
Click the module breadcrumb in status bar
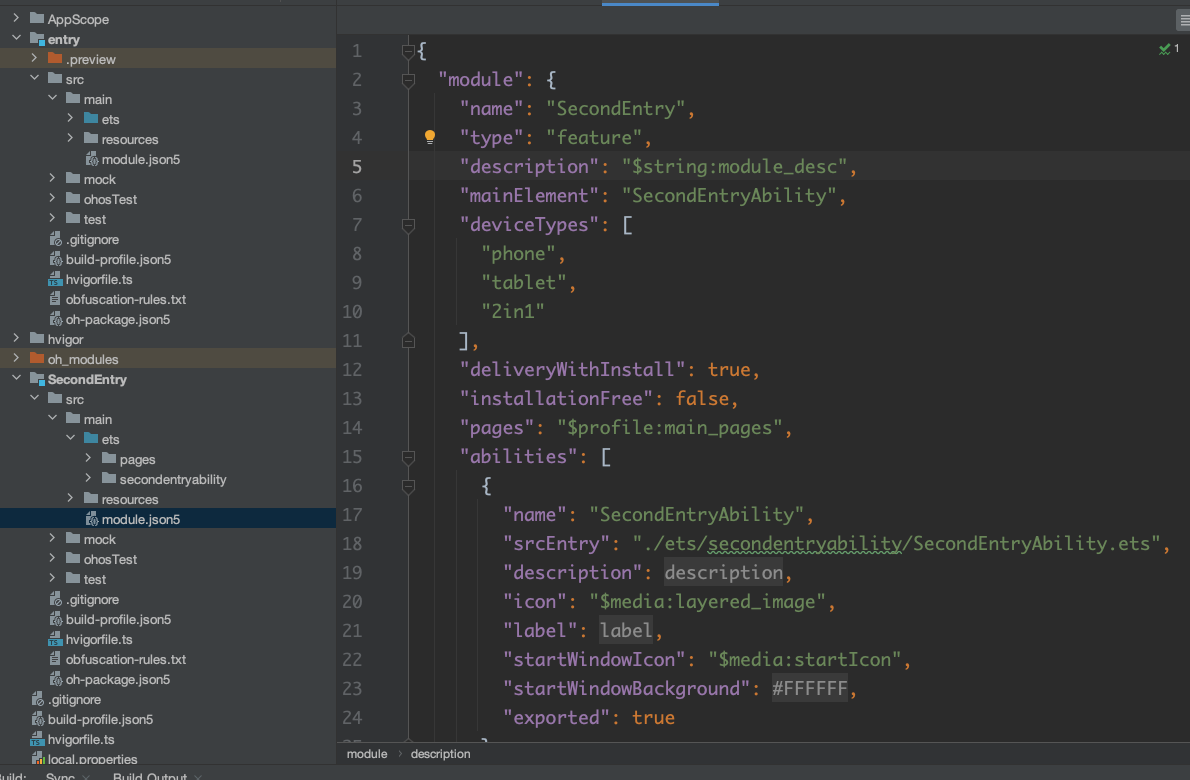pyautogui.click(x=367, y=753)
